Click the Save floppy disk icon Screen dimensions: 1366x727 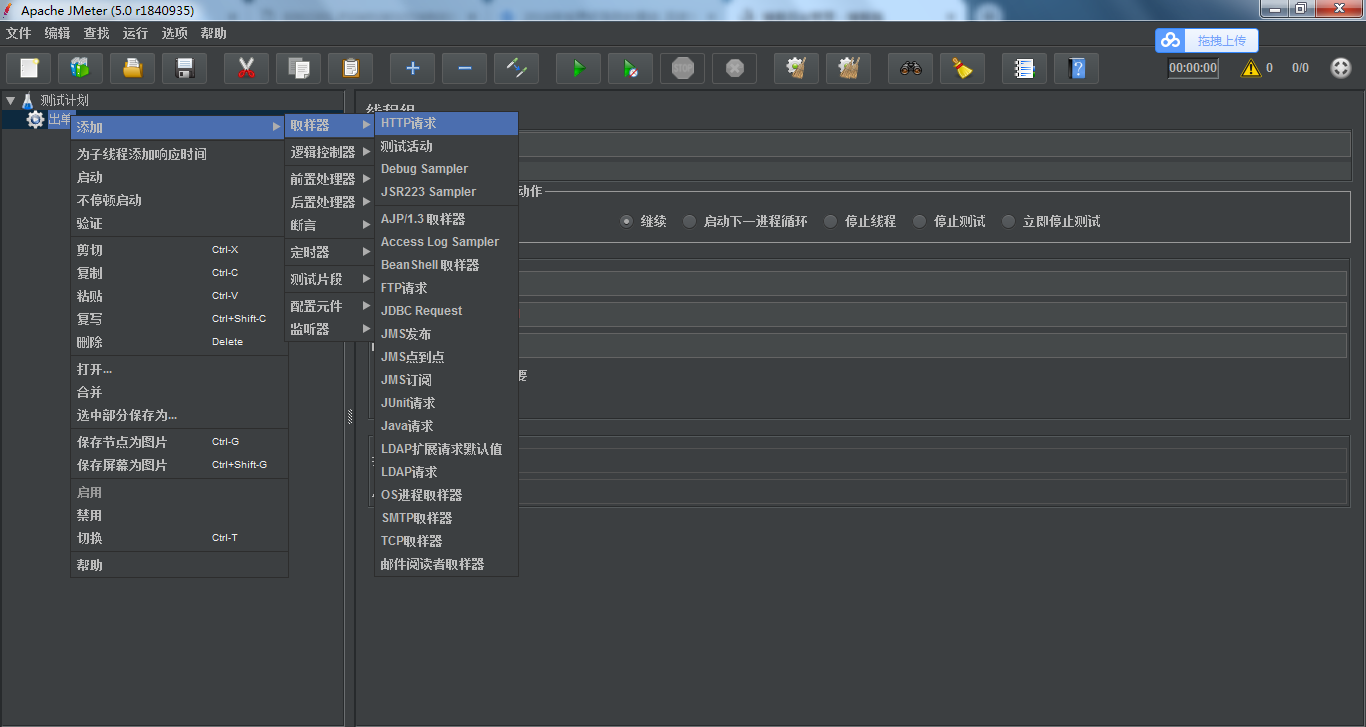(x=184, y=68)
